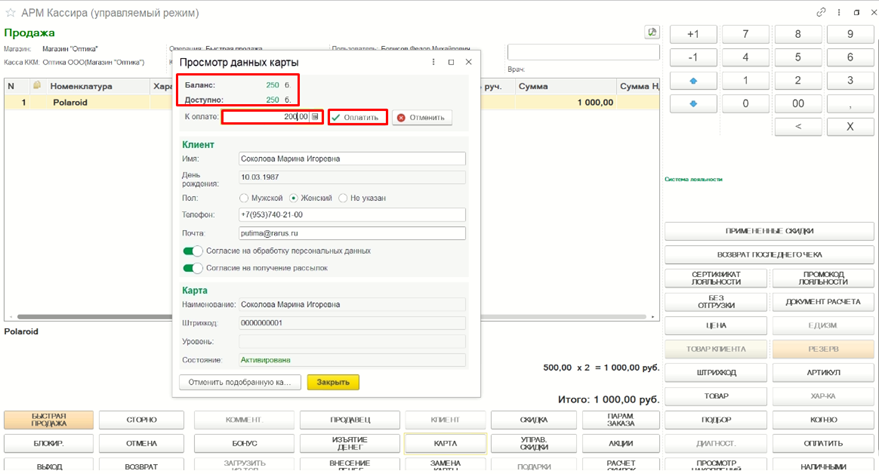Click the Телефон input field
The width and height of the screenshot is (879, 474).
pos(351,215)
